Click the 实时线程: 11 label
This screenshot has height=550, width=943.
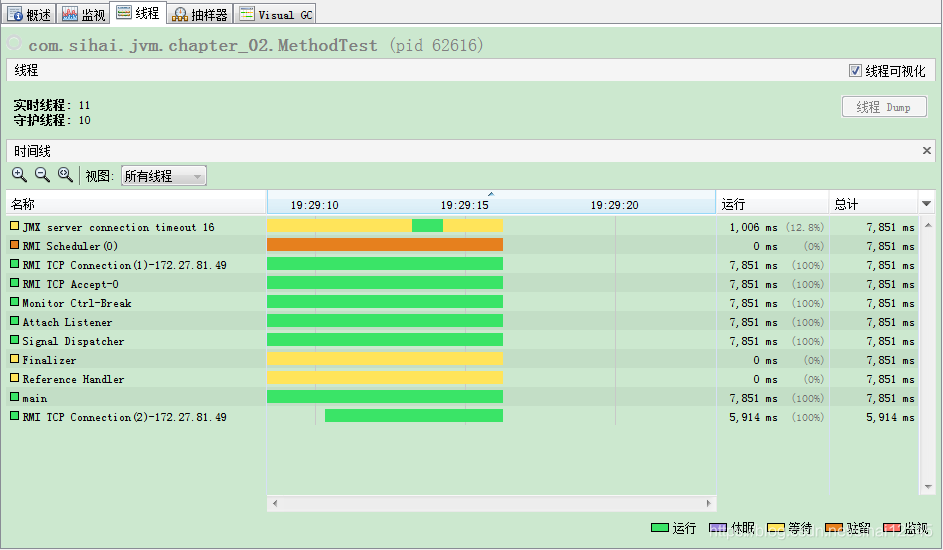[52, 105]
